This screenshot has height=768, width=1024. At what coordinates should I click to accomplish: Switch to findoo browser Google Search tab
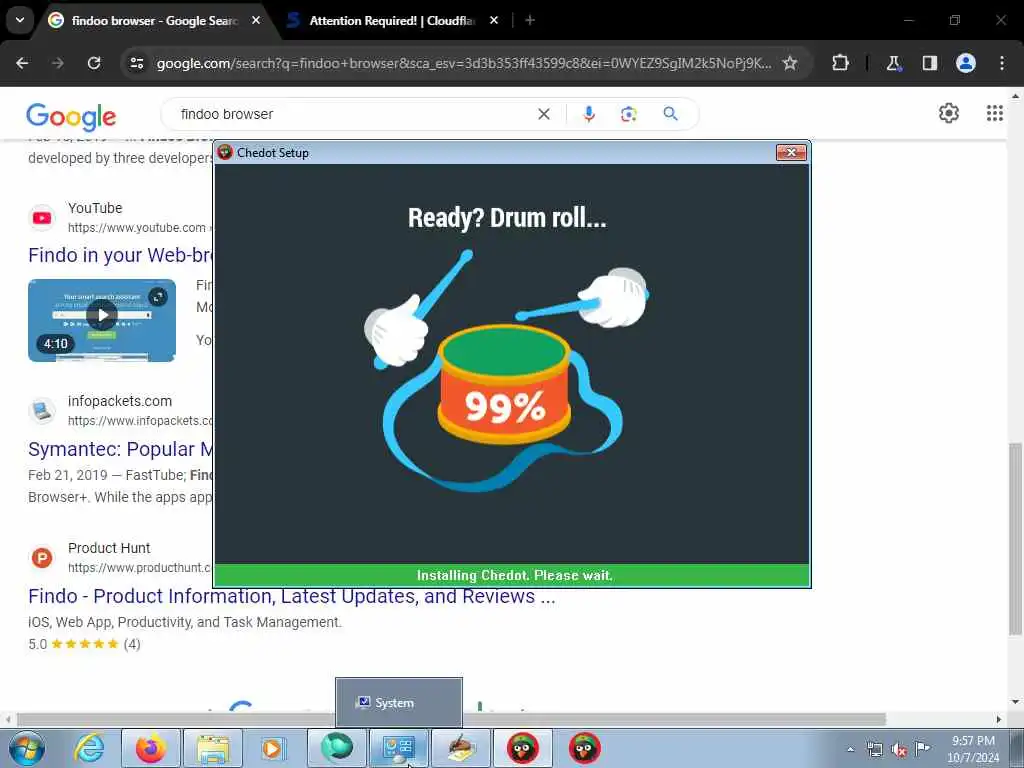[x=155, y=21]
